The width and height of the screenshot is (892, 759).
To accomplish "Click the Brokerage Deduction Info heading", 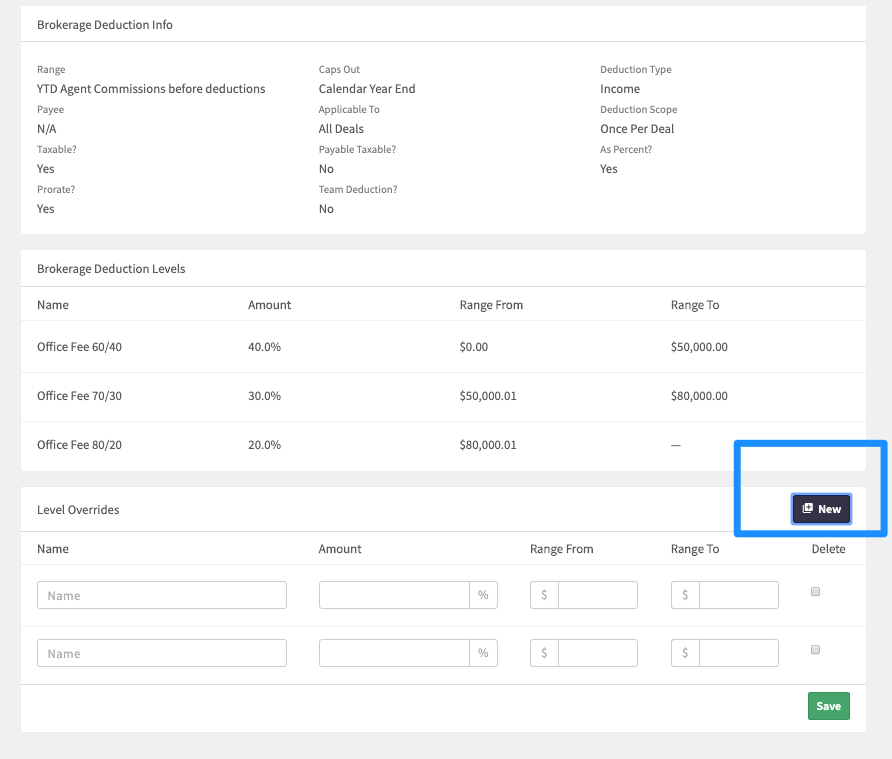I will tap(105, 25).
